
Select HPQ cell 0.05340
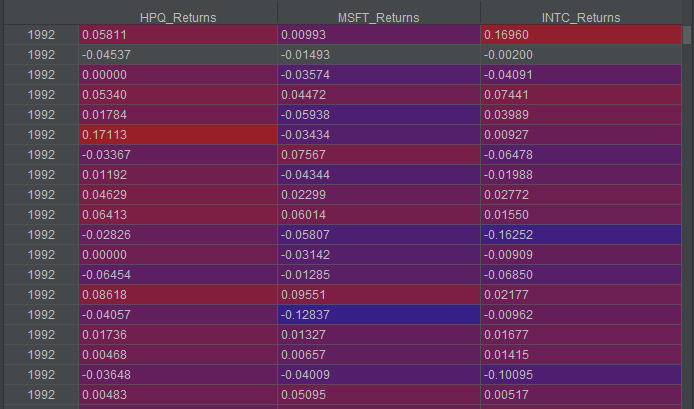pos(178,95)
